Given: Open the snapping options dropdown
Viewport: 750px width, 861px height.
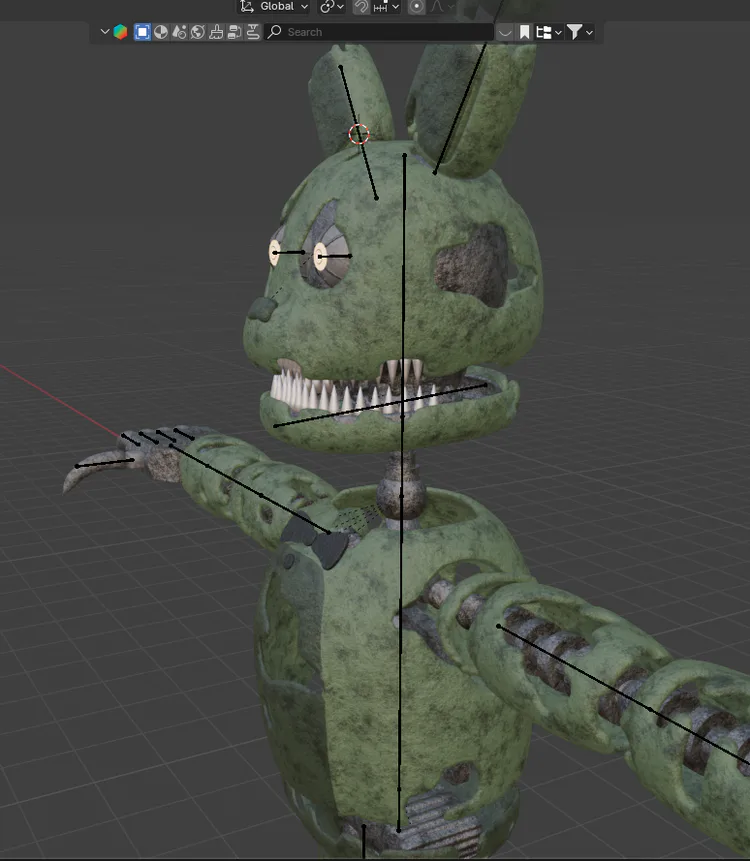Looking at the screenshot, I should (386, 7).
